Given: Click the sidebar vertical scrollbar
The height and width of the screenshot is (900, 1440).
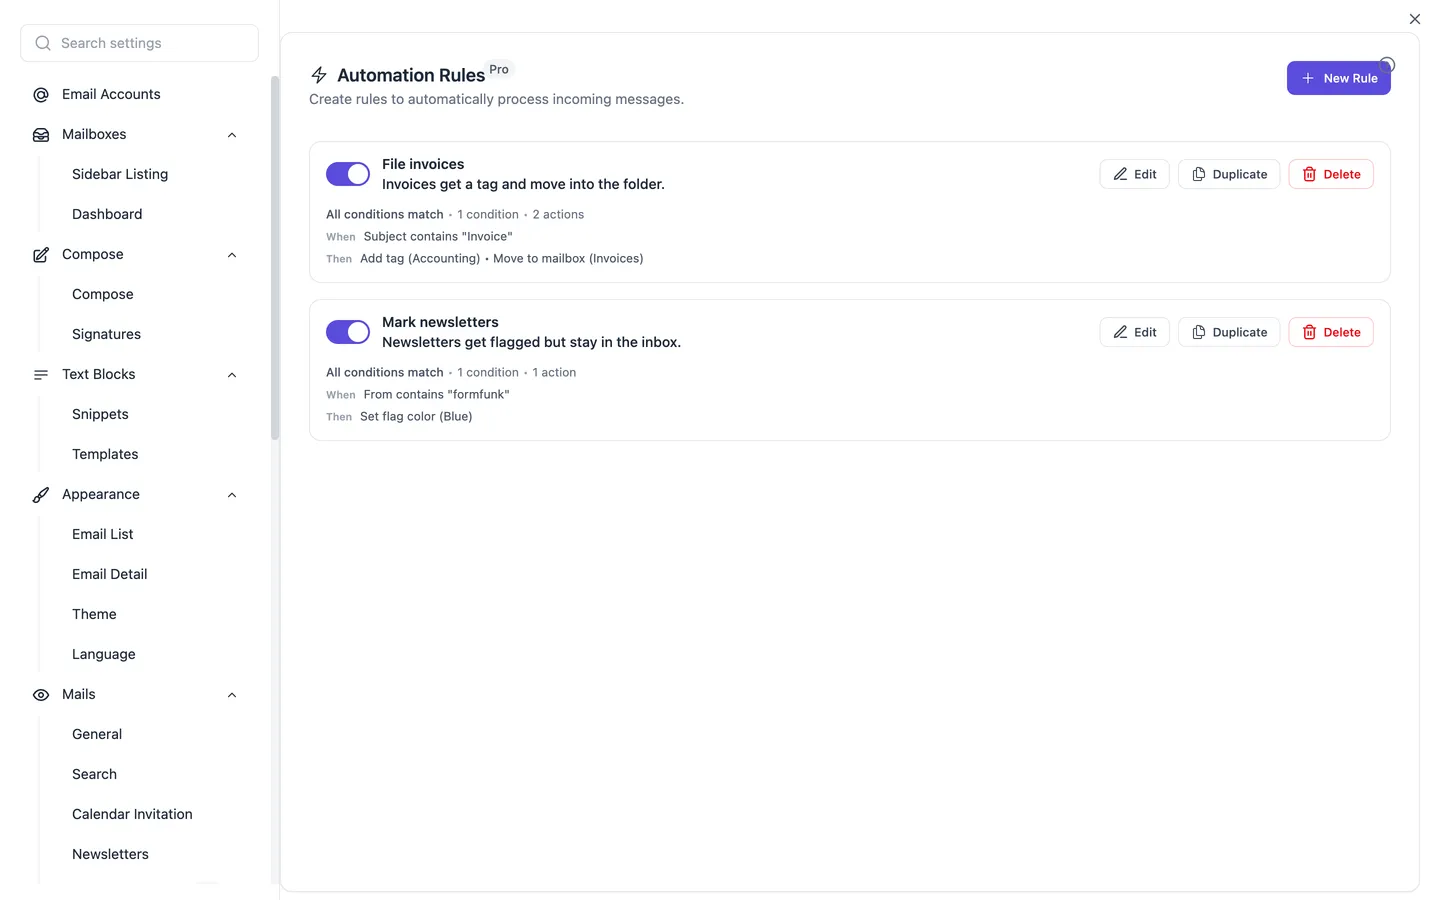Looking at the screenshot, I should click(275, 258).
